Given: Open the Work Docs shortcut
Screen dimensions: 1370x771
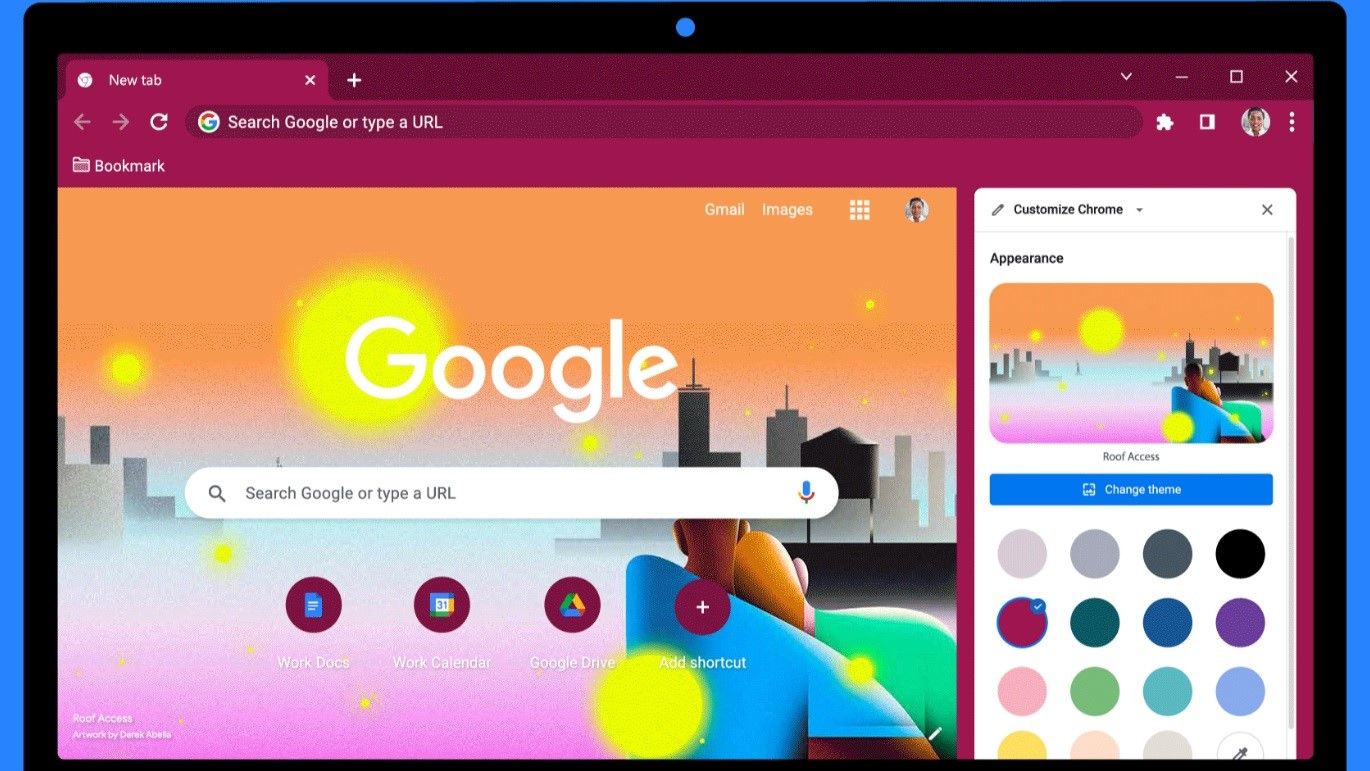Looking at the screenshot, I should (x=313, y=605).
